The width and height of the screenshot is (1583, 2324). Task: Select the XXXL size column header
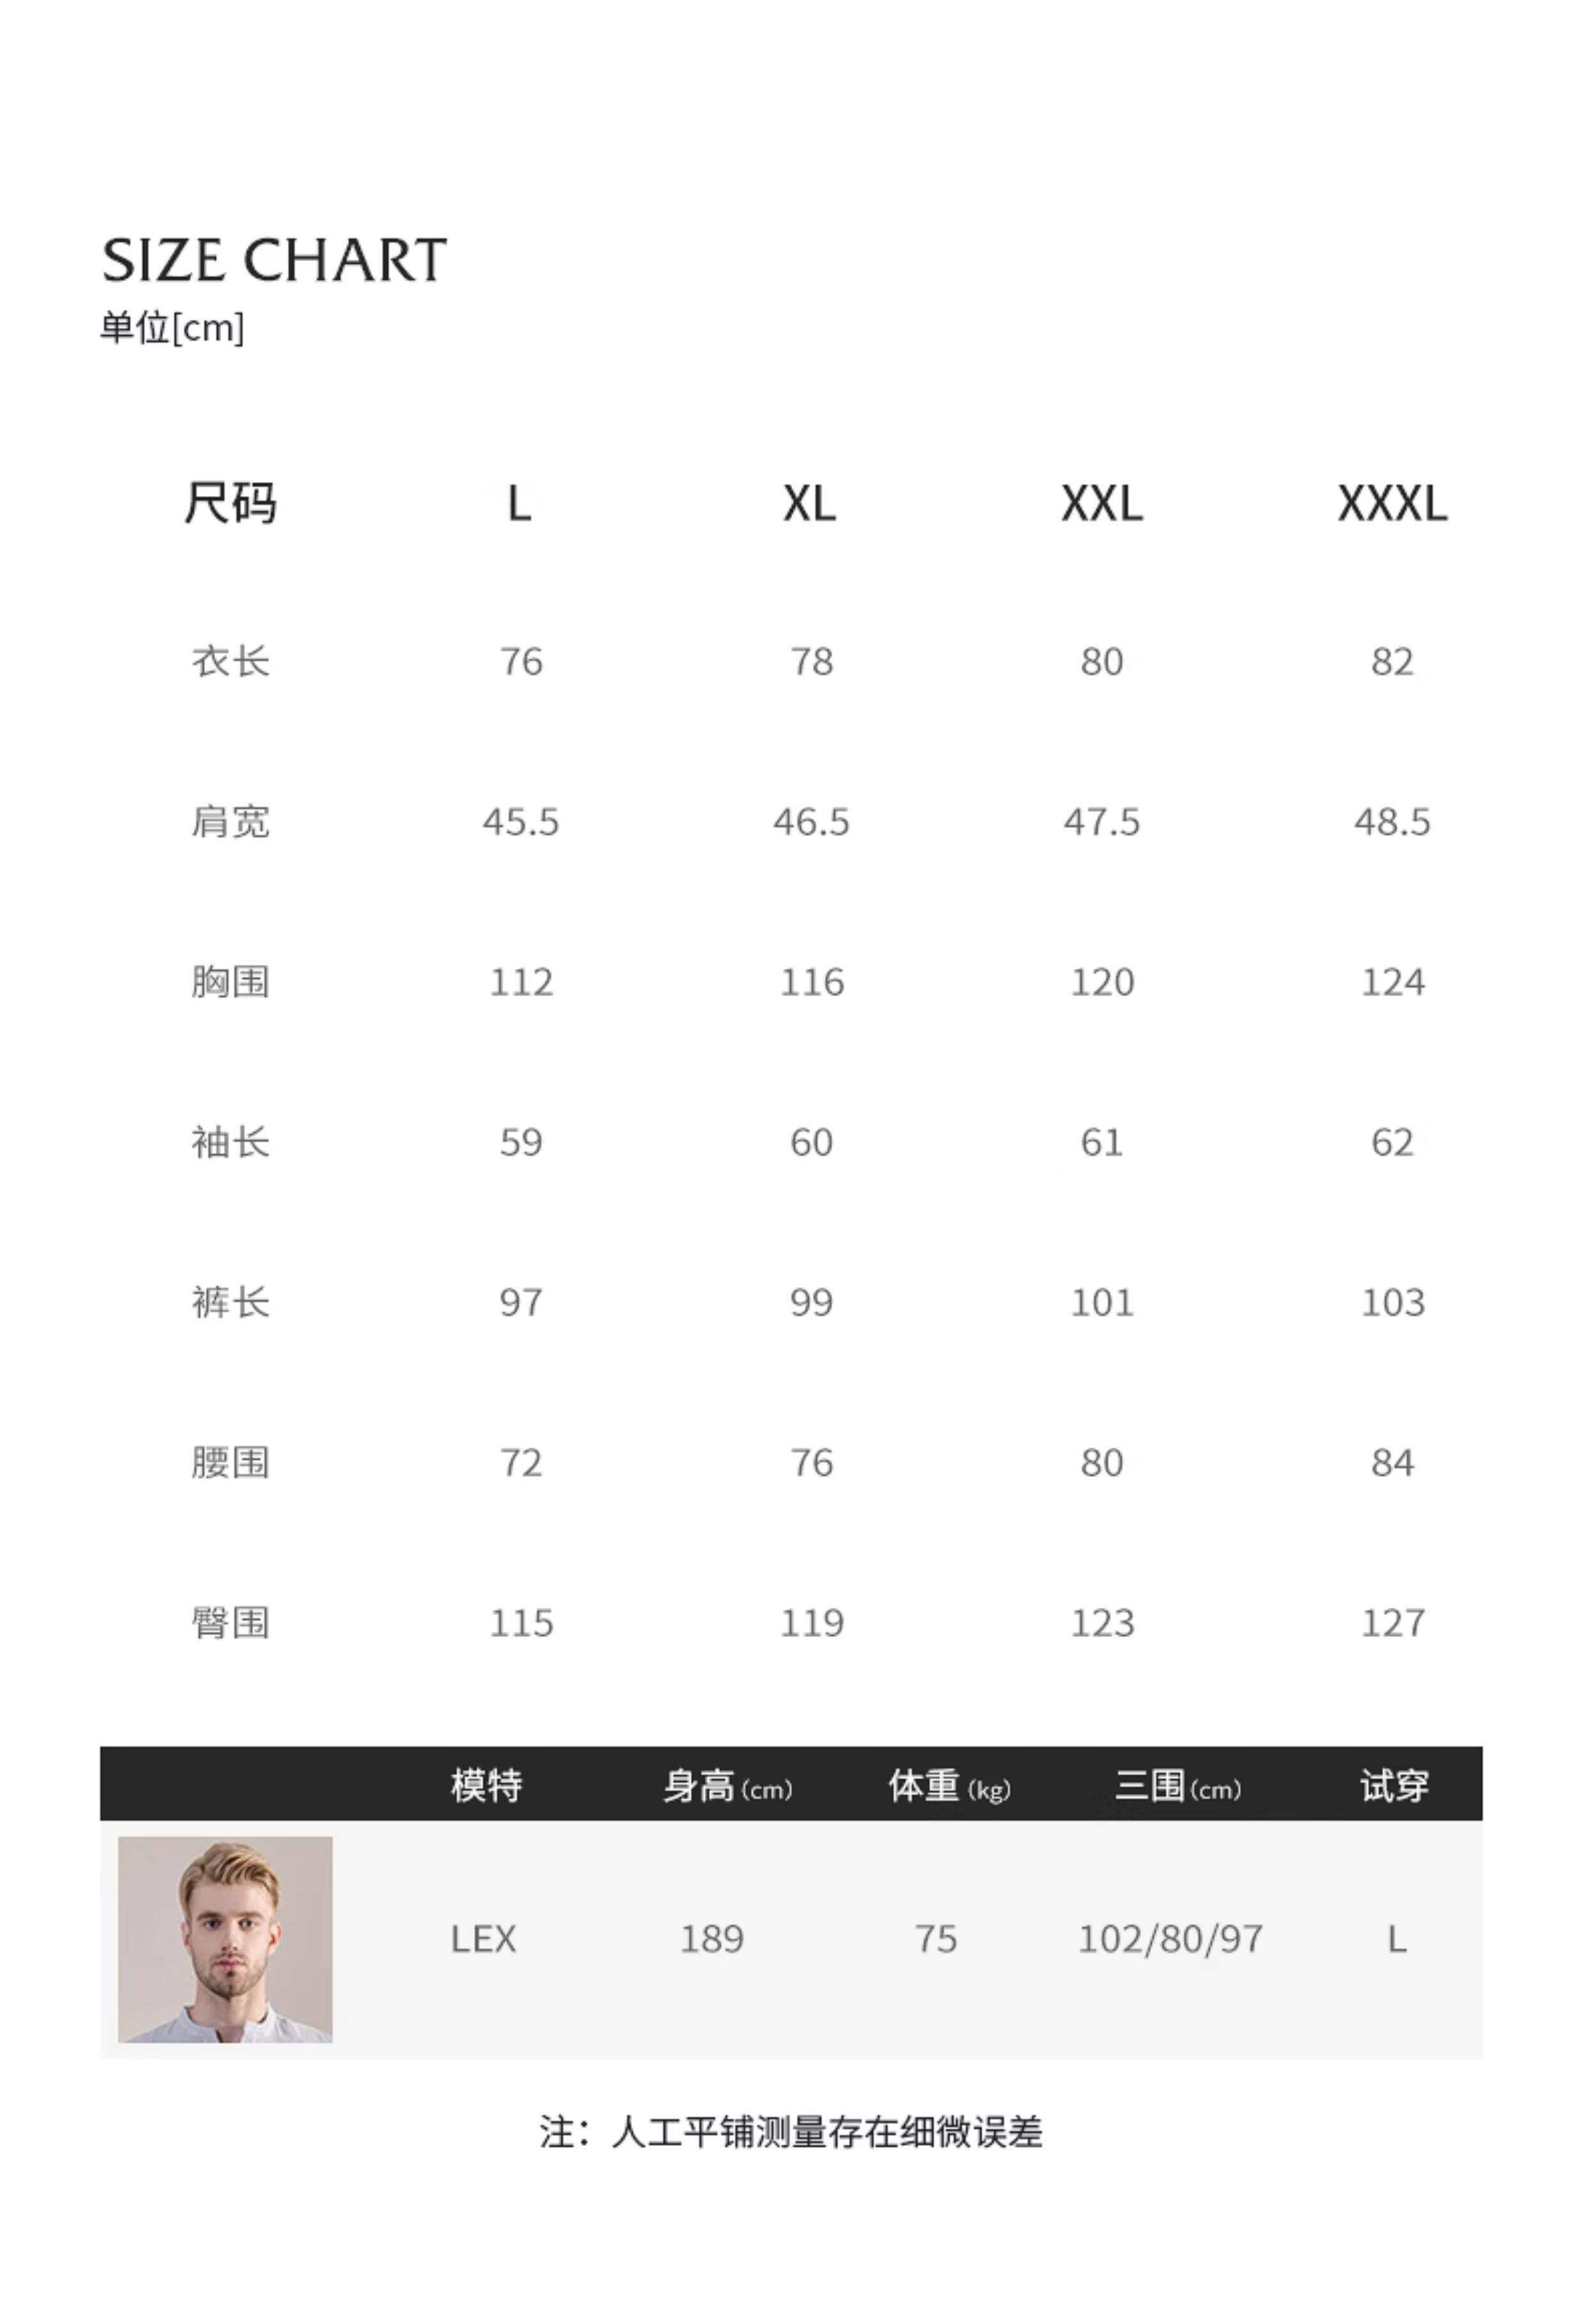pyautogui.click(x=1392, y=503)
